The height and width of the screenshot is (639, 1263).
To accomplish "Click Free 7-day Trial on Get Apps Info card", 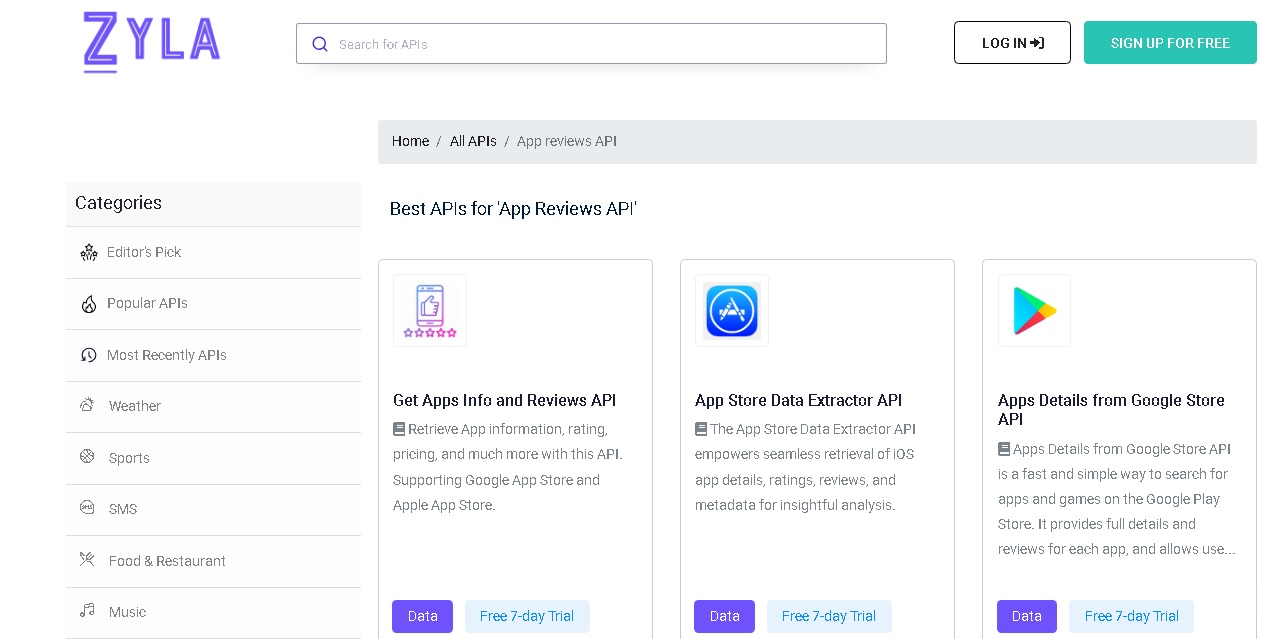I will (x=527, y=616).
